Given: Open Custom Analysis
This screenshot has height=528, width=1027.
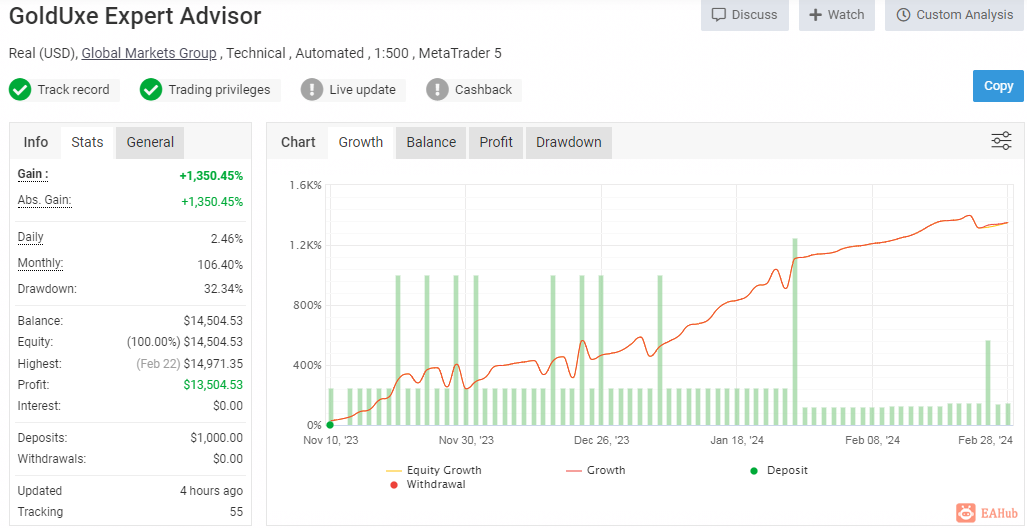Looking at the screenshot, I should coord(954,14).
